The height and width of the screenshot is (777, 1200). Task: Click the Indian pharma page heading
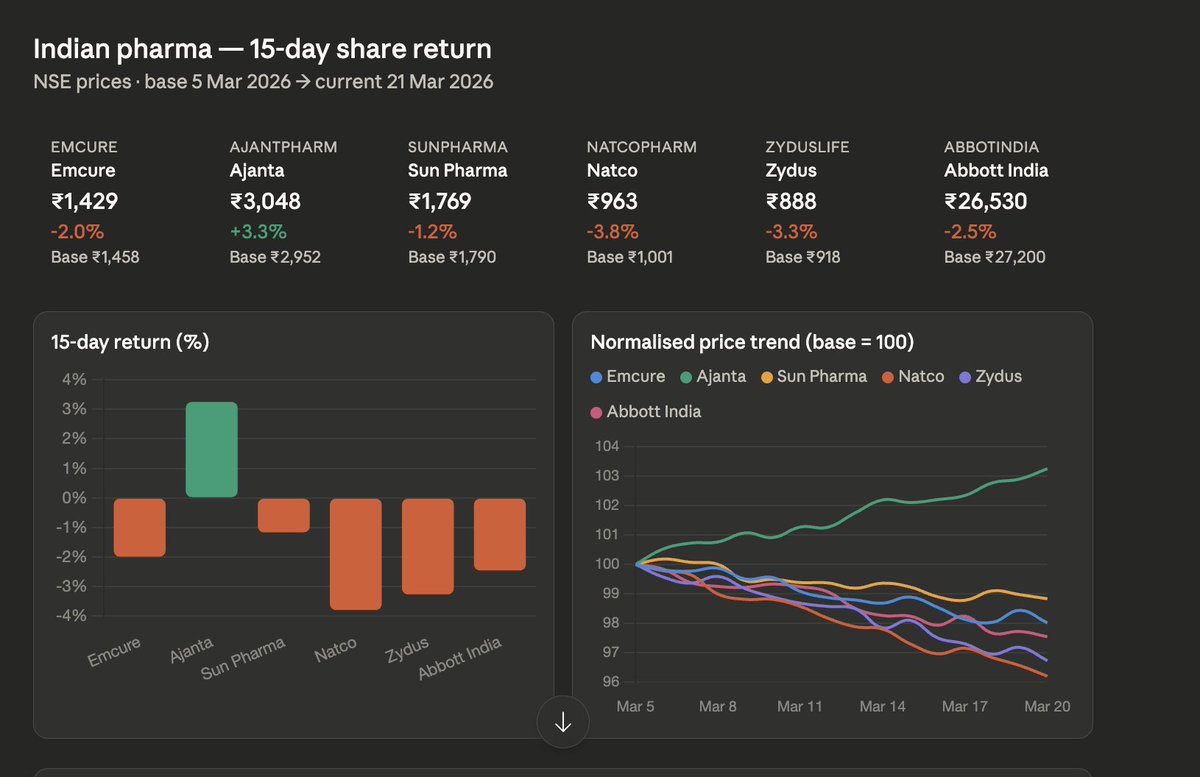click(263, 49)
